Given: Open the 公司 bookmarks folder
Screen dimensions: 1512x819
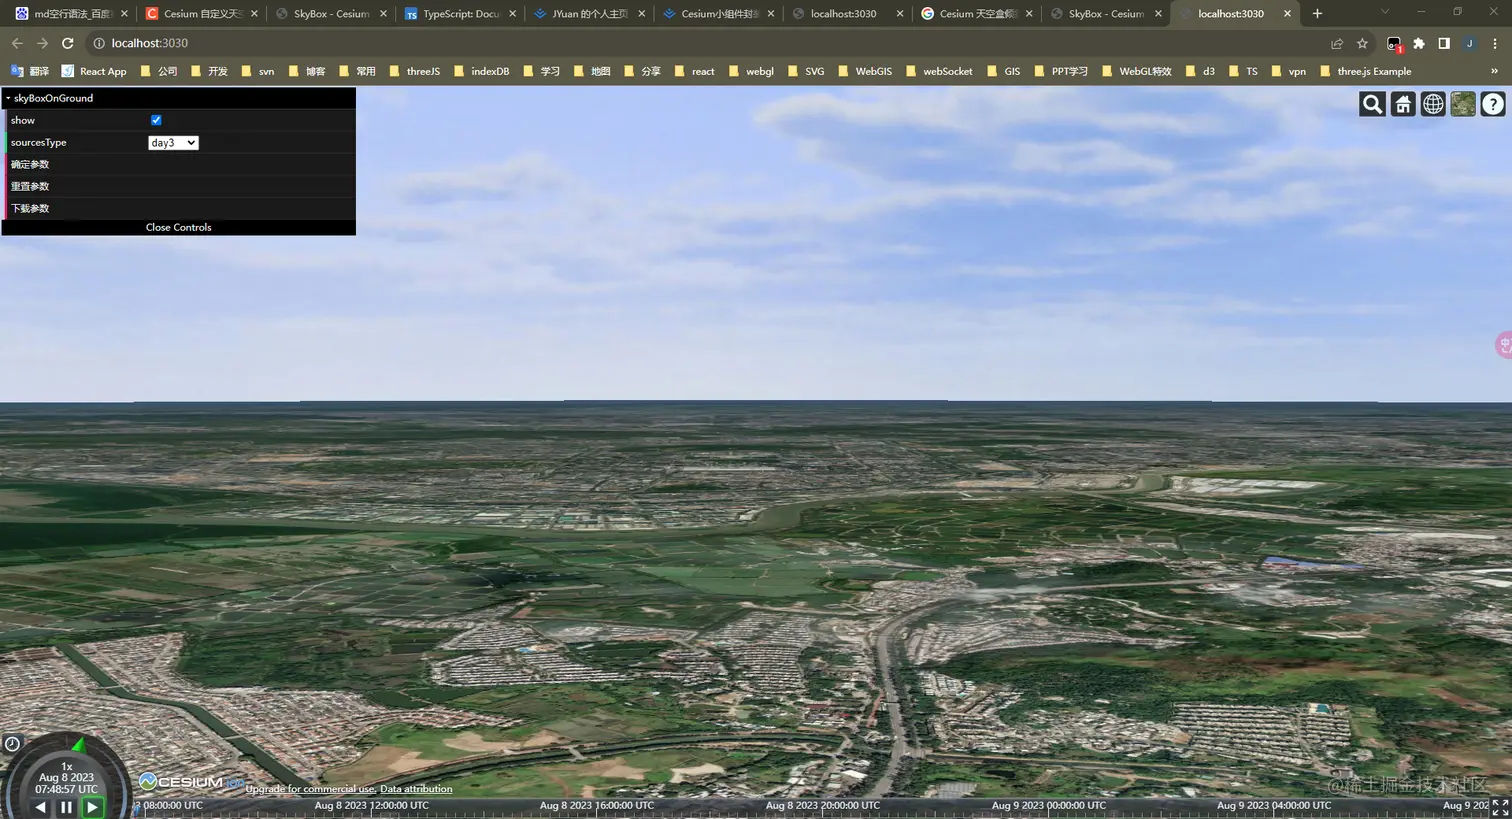Looking at the screenshot, I should point(158,71).
